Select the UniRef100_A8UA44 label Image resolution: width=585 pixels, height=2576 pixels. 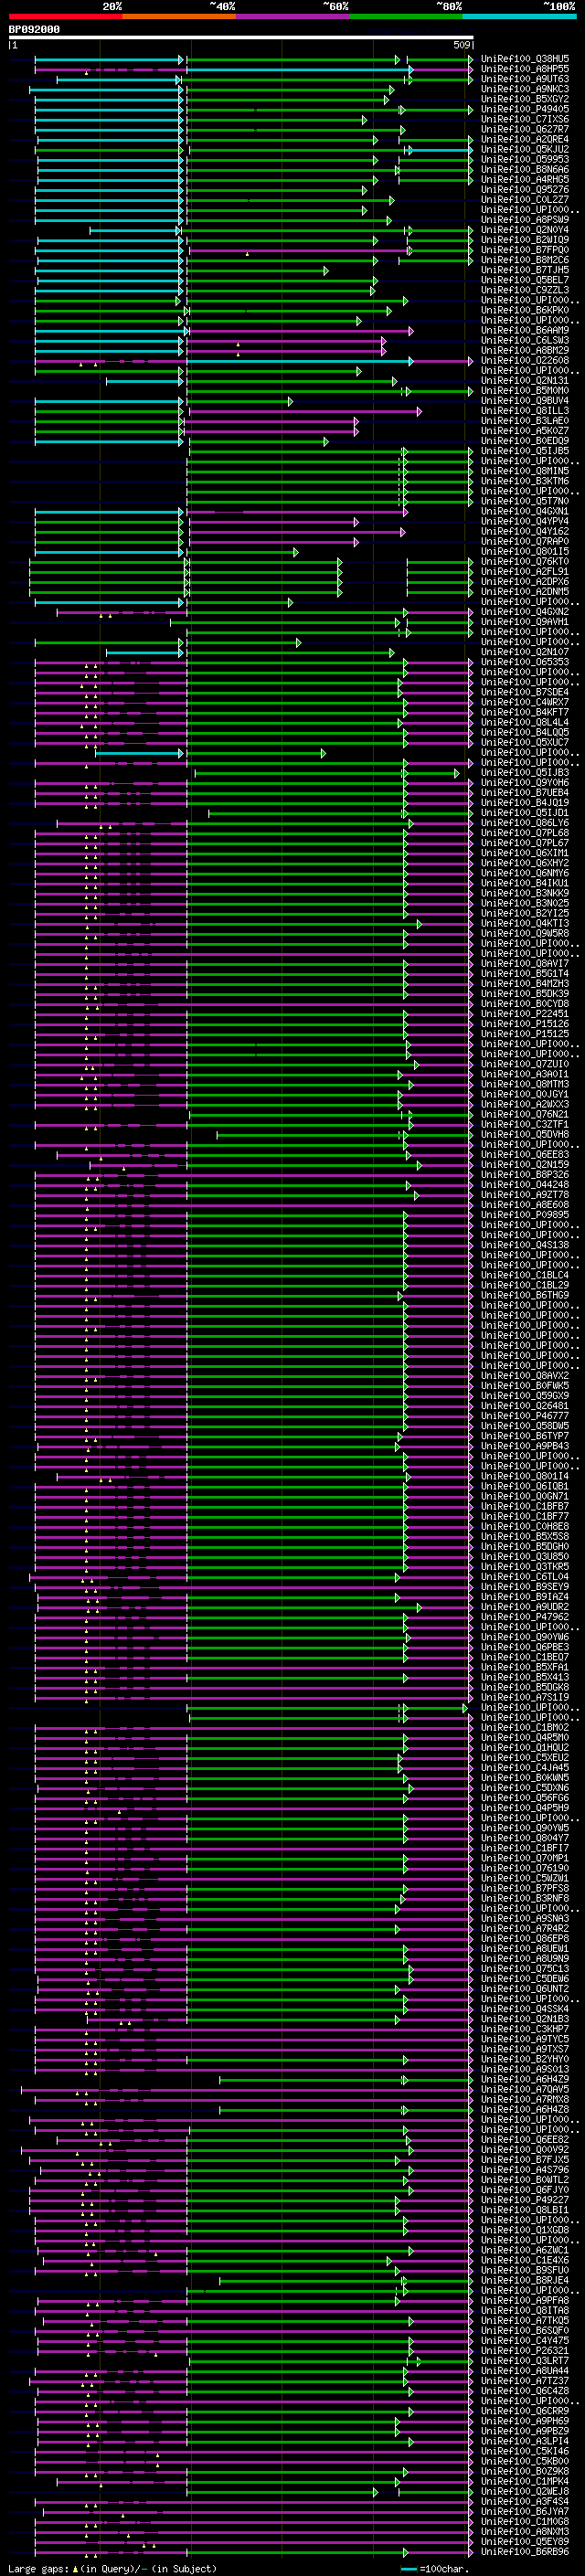pos(525,2370)
